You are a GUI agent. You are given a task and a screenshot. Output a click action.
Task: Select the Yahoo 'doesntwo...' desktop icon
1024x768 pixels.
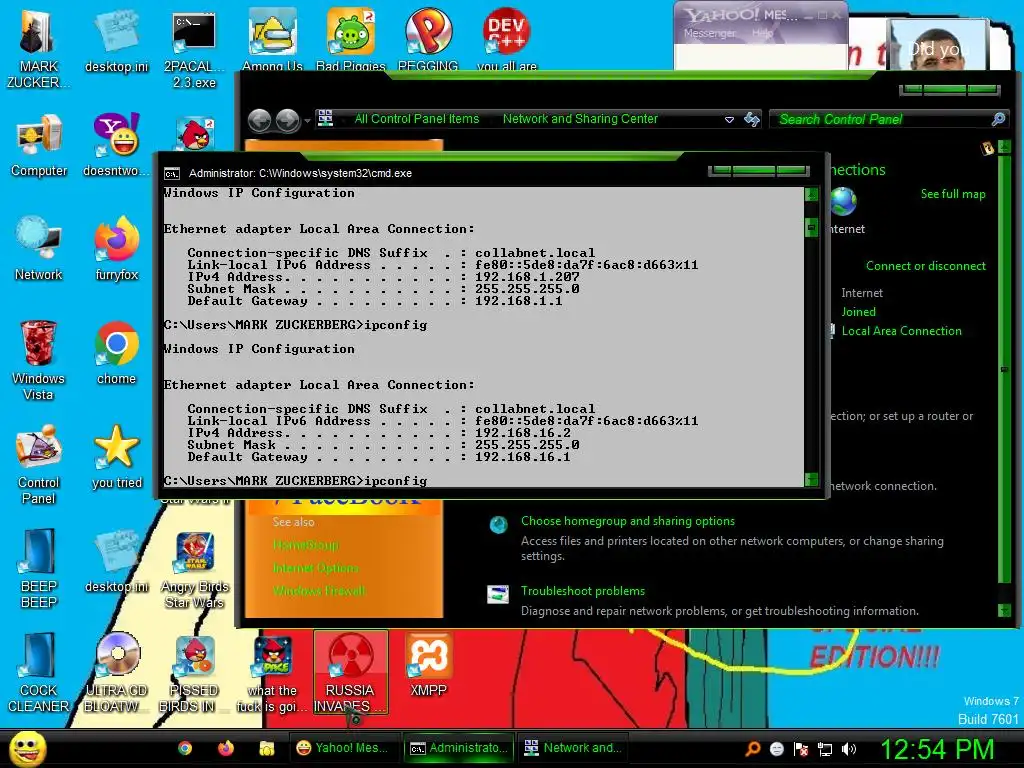116,145
